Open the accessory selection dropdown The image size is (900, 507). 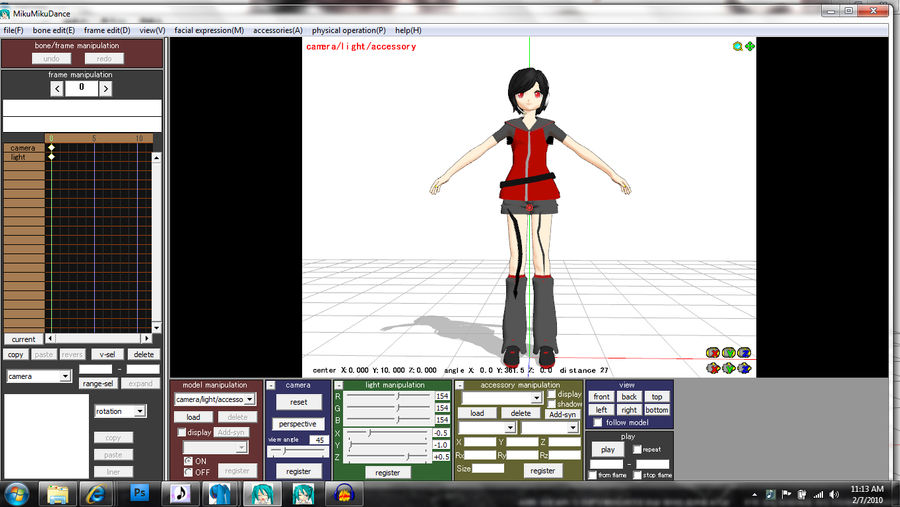pyautogui.click(x=502, y=397)
